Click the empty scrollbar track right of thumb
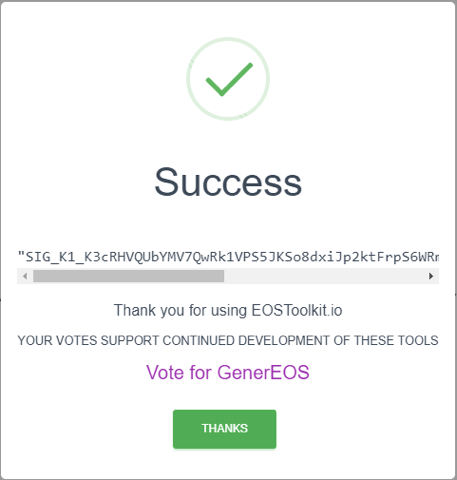 (x=323, y=276)
